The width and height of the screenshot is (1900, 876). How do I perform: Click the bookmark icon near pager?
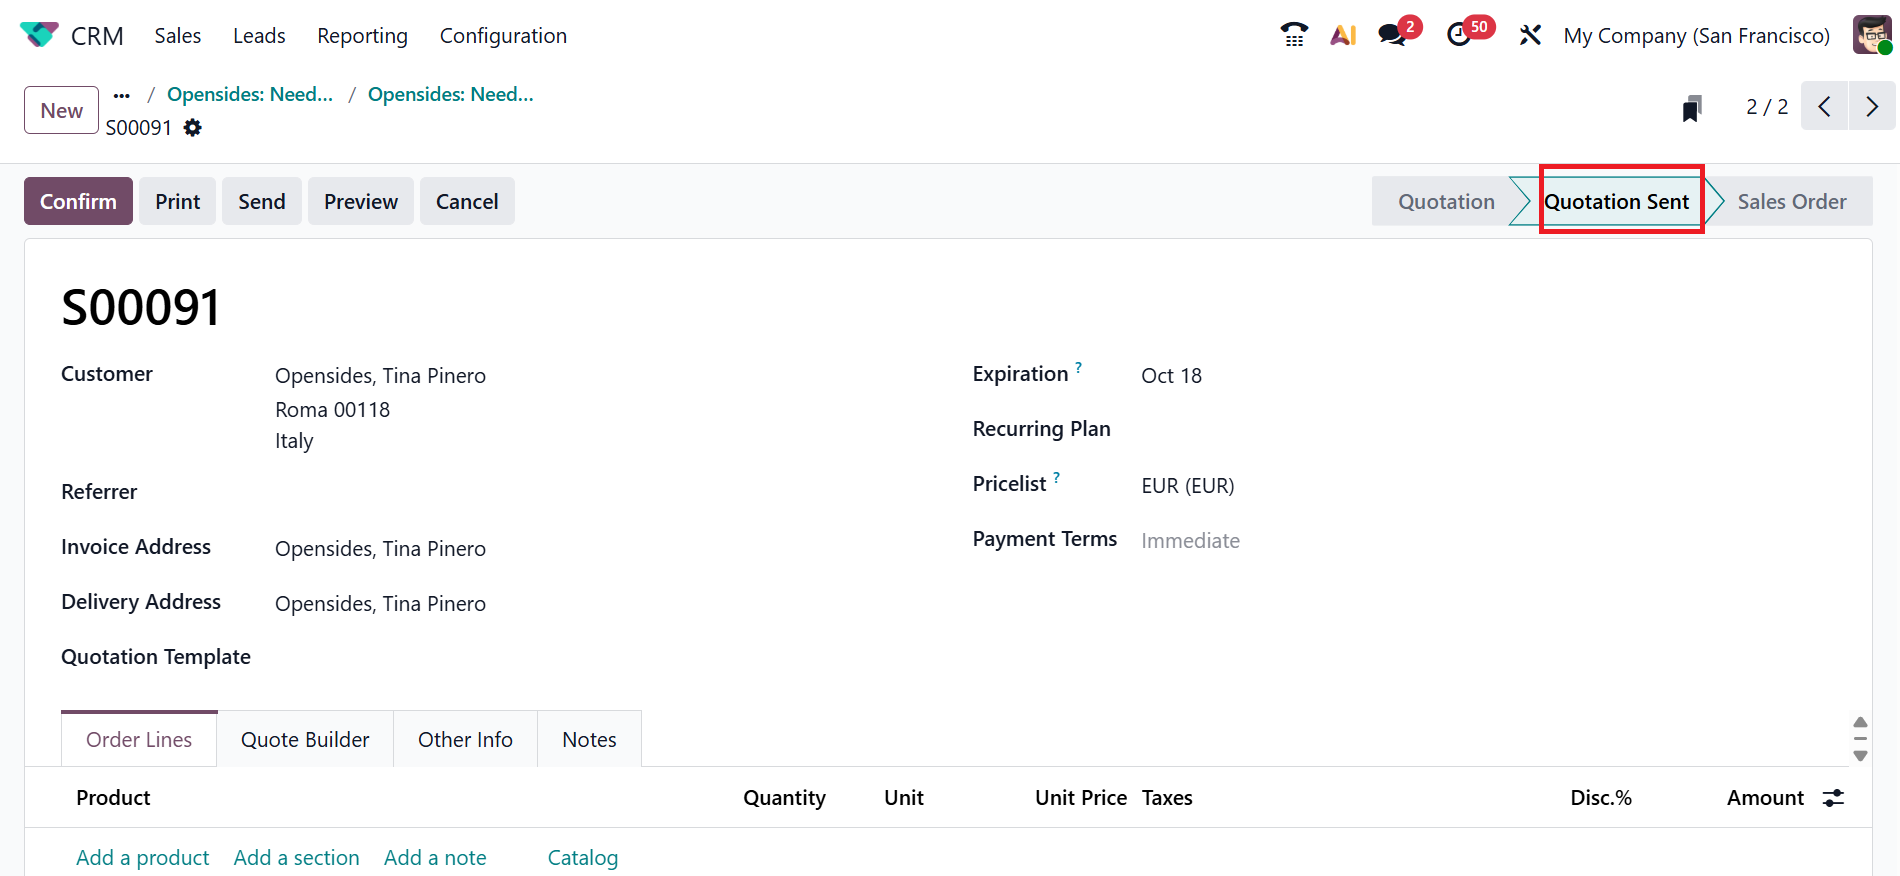tap(1691, 108)
